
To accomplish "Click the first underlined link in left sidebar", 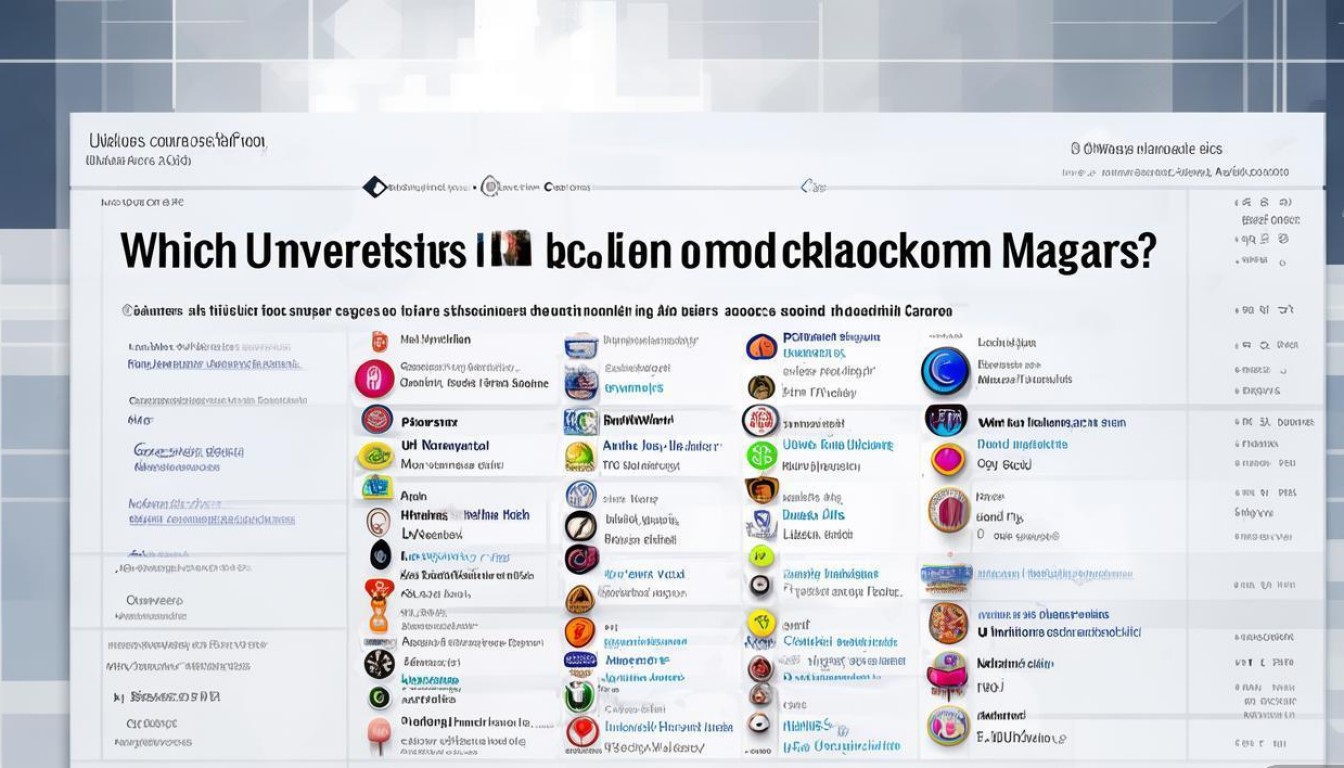I will click(214, 364).
